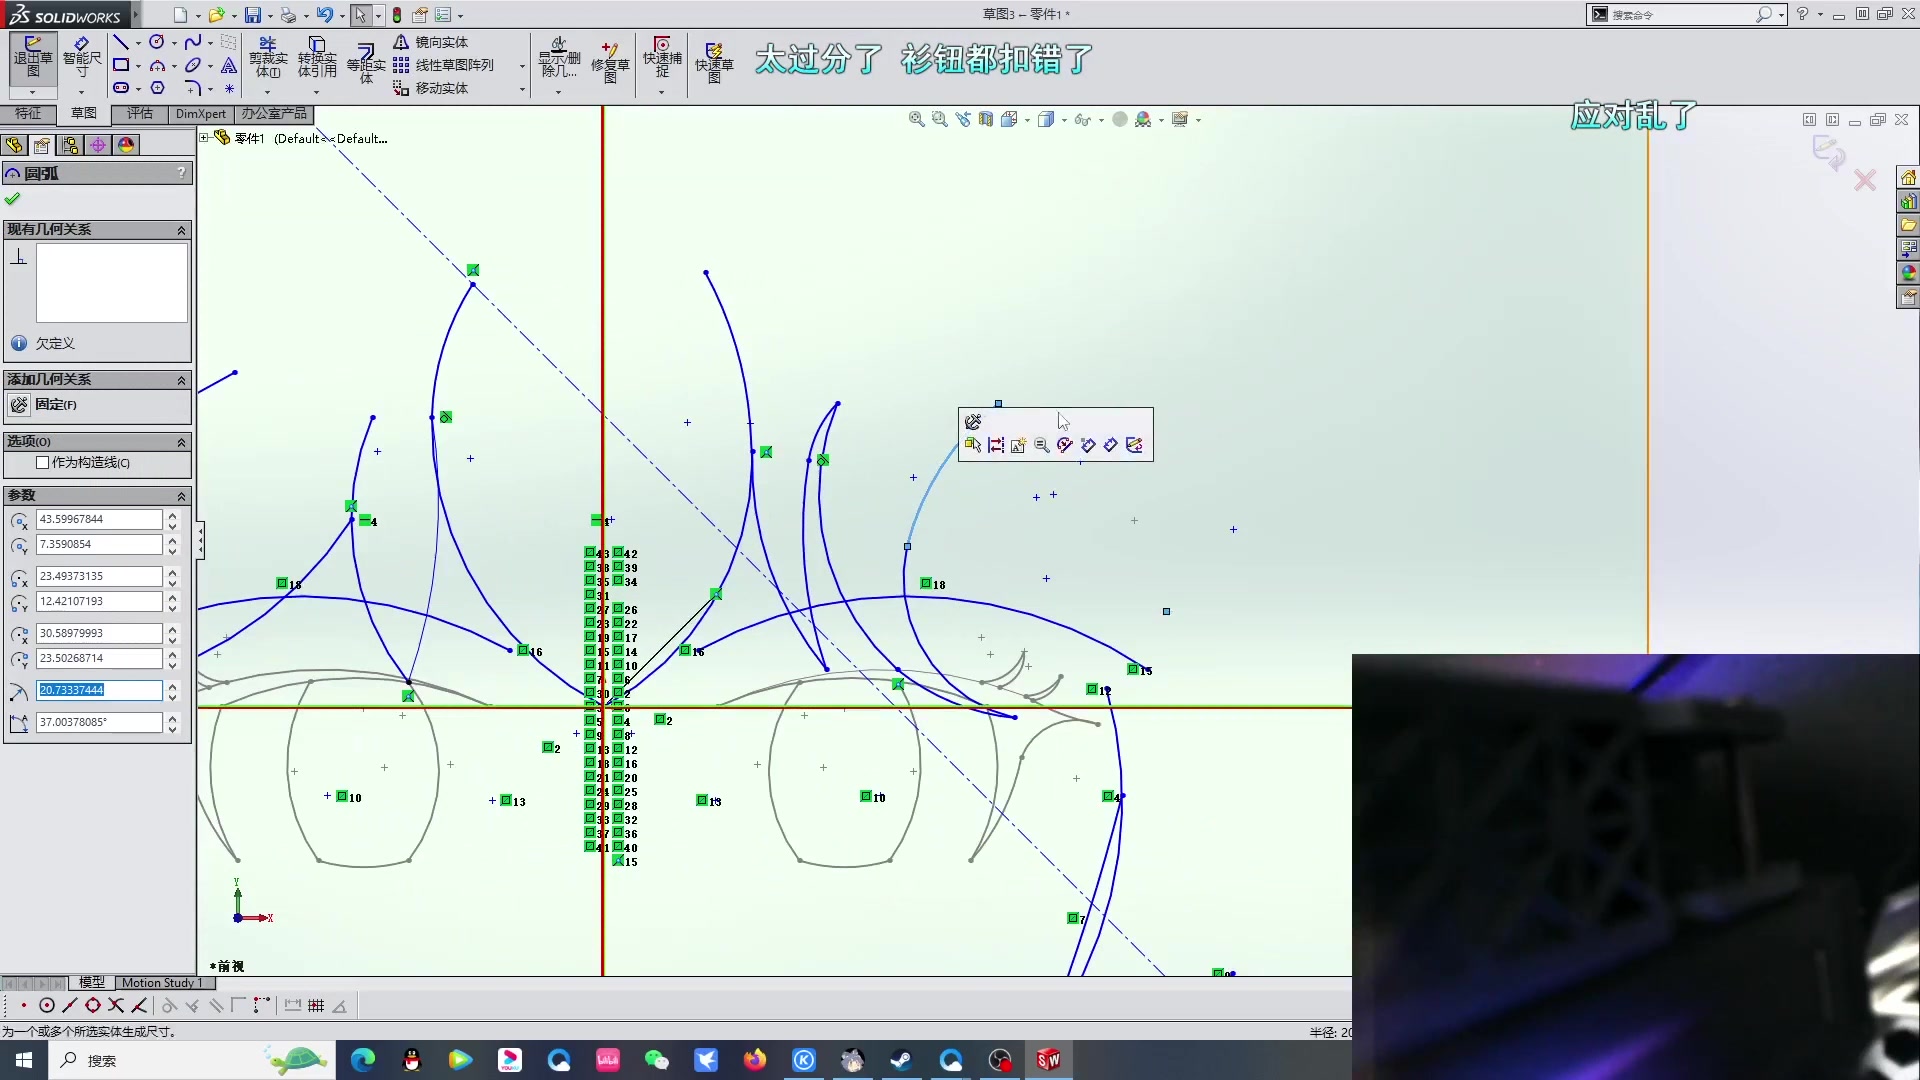Screen dimensions: 1920x1080
Task: Select the Straight Slot tool
Action: pos(121,88)
